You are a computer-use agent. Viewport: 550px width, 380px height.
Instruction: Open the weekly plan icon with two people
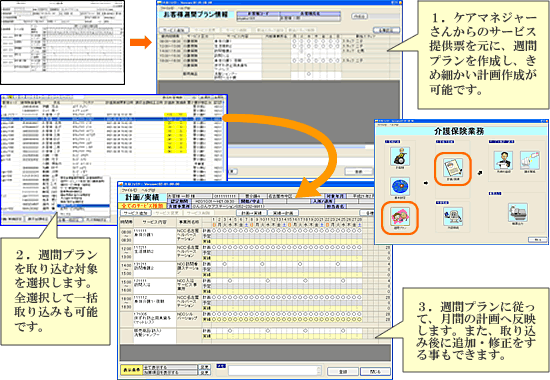[400, 217]
